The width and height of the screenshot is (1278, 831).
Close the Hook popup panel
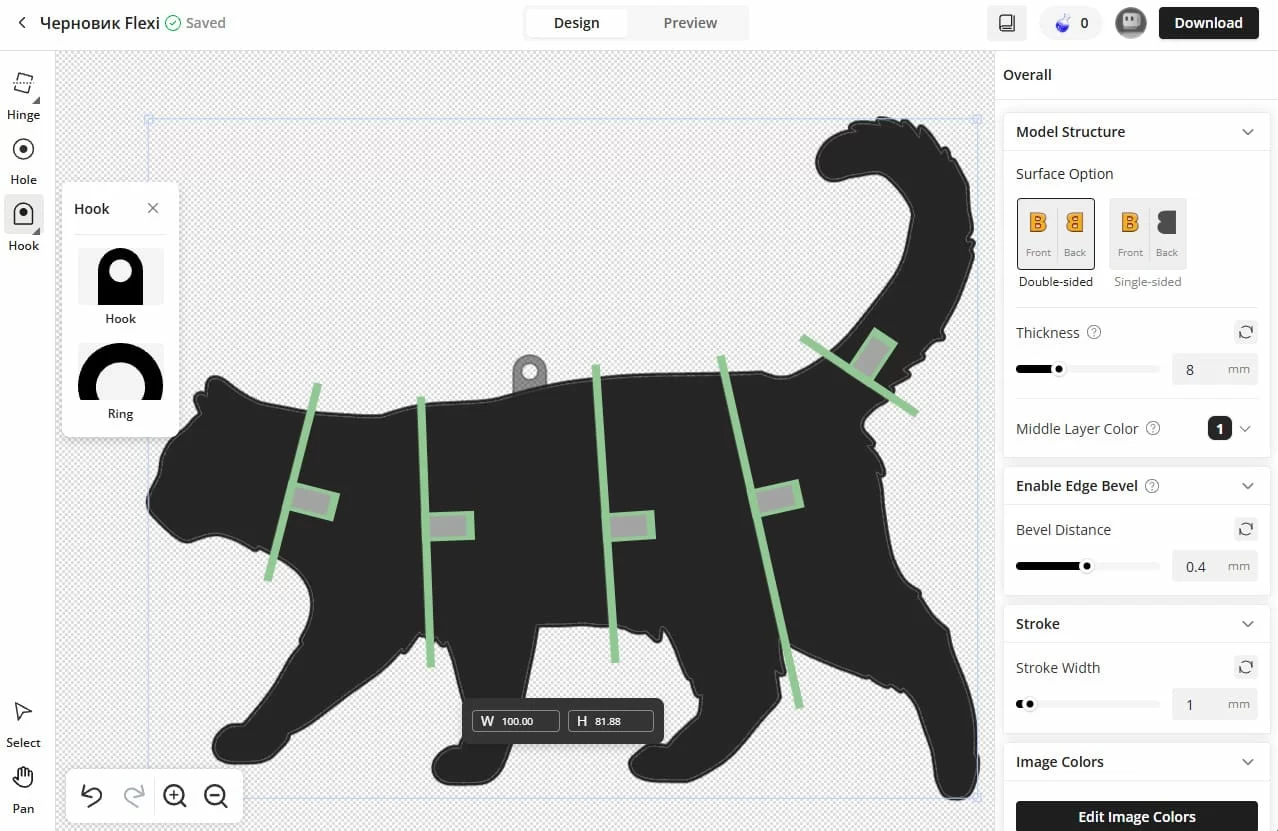[153, 208]
